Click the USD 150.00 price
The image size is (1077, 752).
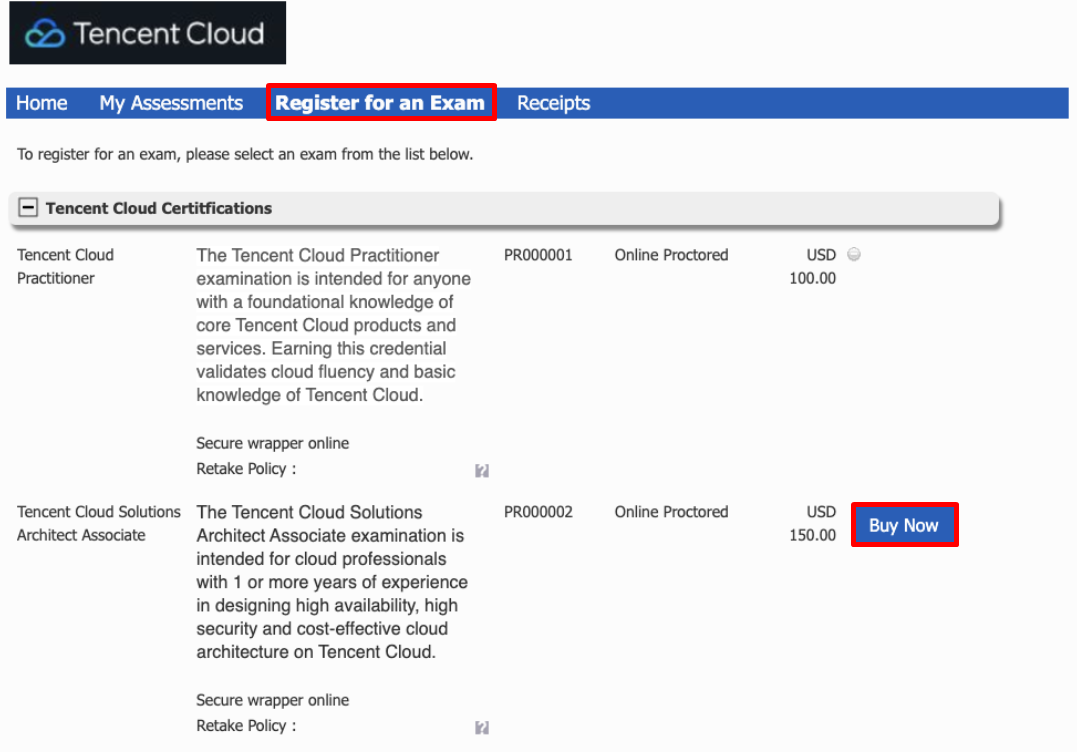tap(813, 523)
